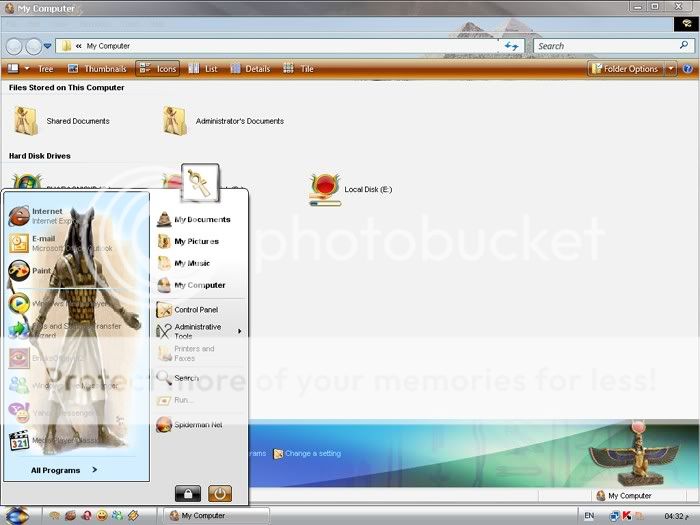Expand Administrative Tools submenu arrow
Image resolution: width=700 pixels, height=525 pixels.
240,331
